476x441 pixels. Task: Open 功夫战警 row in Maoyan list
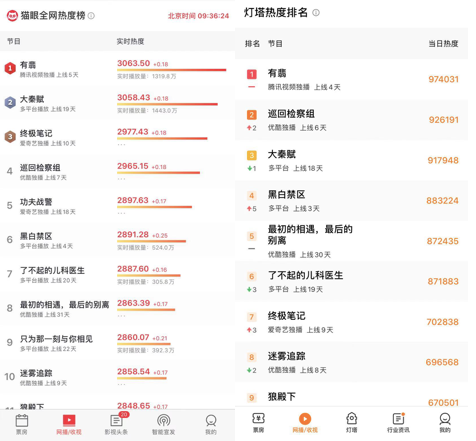click(x=117, y=205)
